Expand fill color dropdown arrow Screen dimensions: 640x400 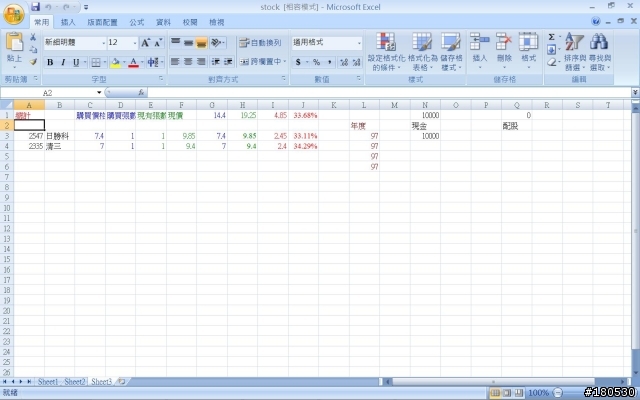(124, 62)
